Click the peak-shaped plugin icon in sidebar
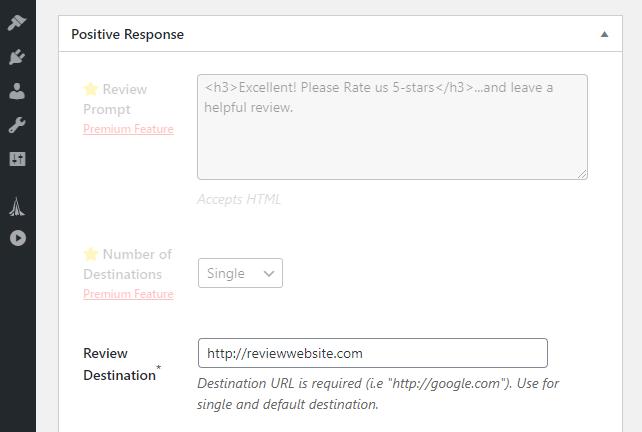 17,207
